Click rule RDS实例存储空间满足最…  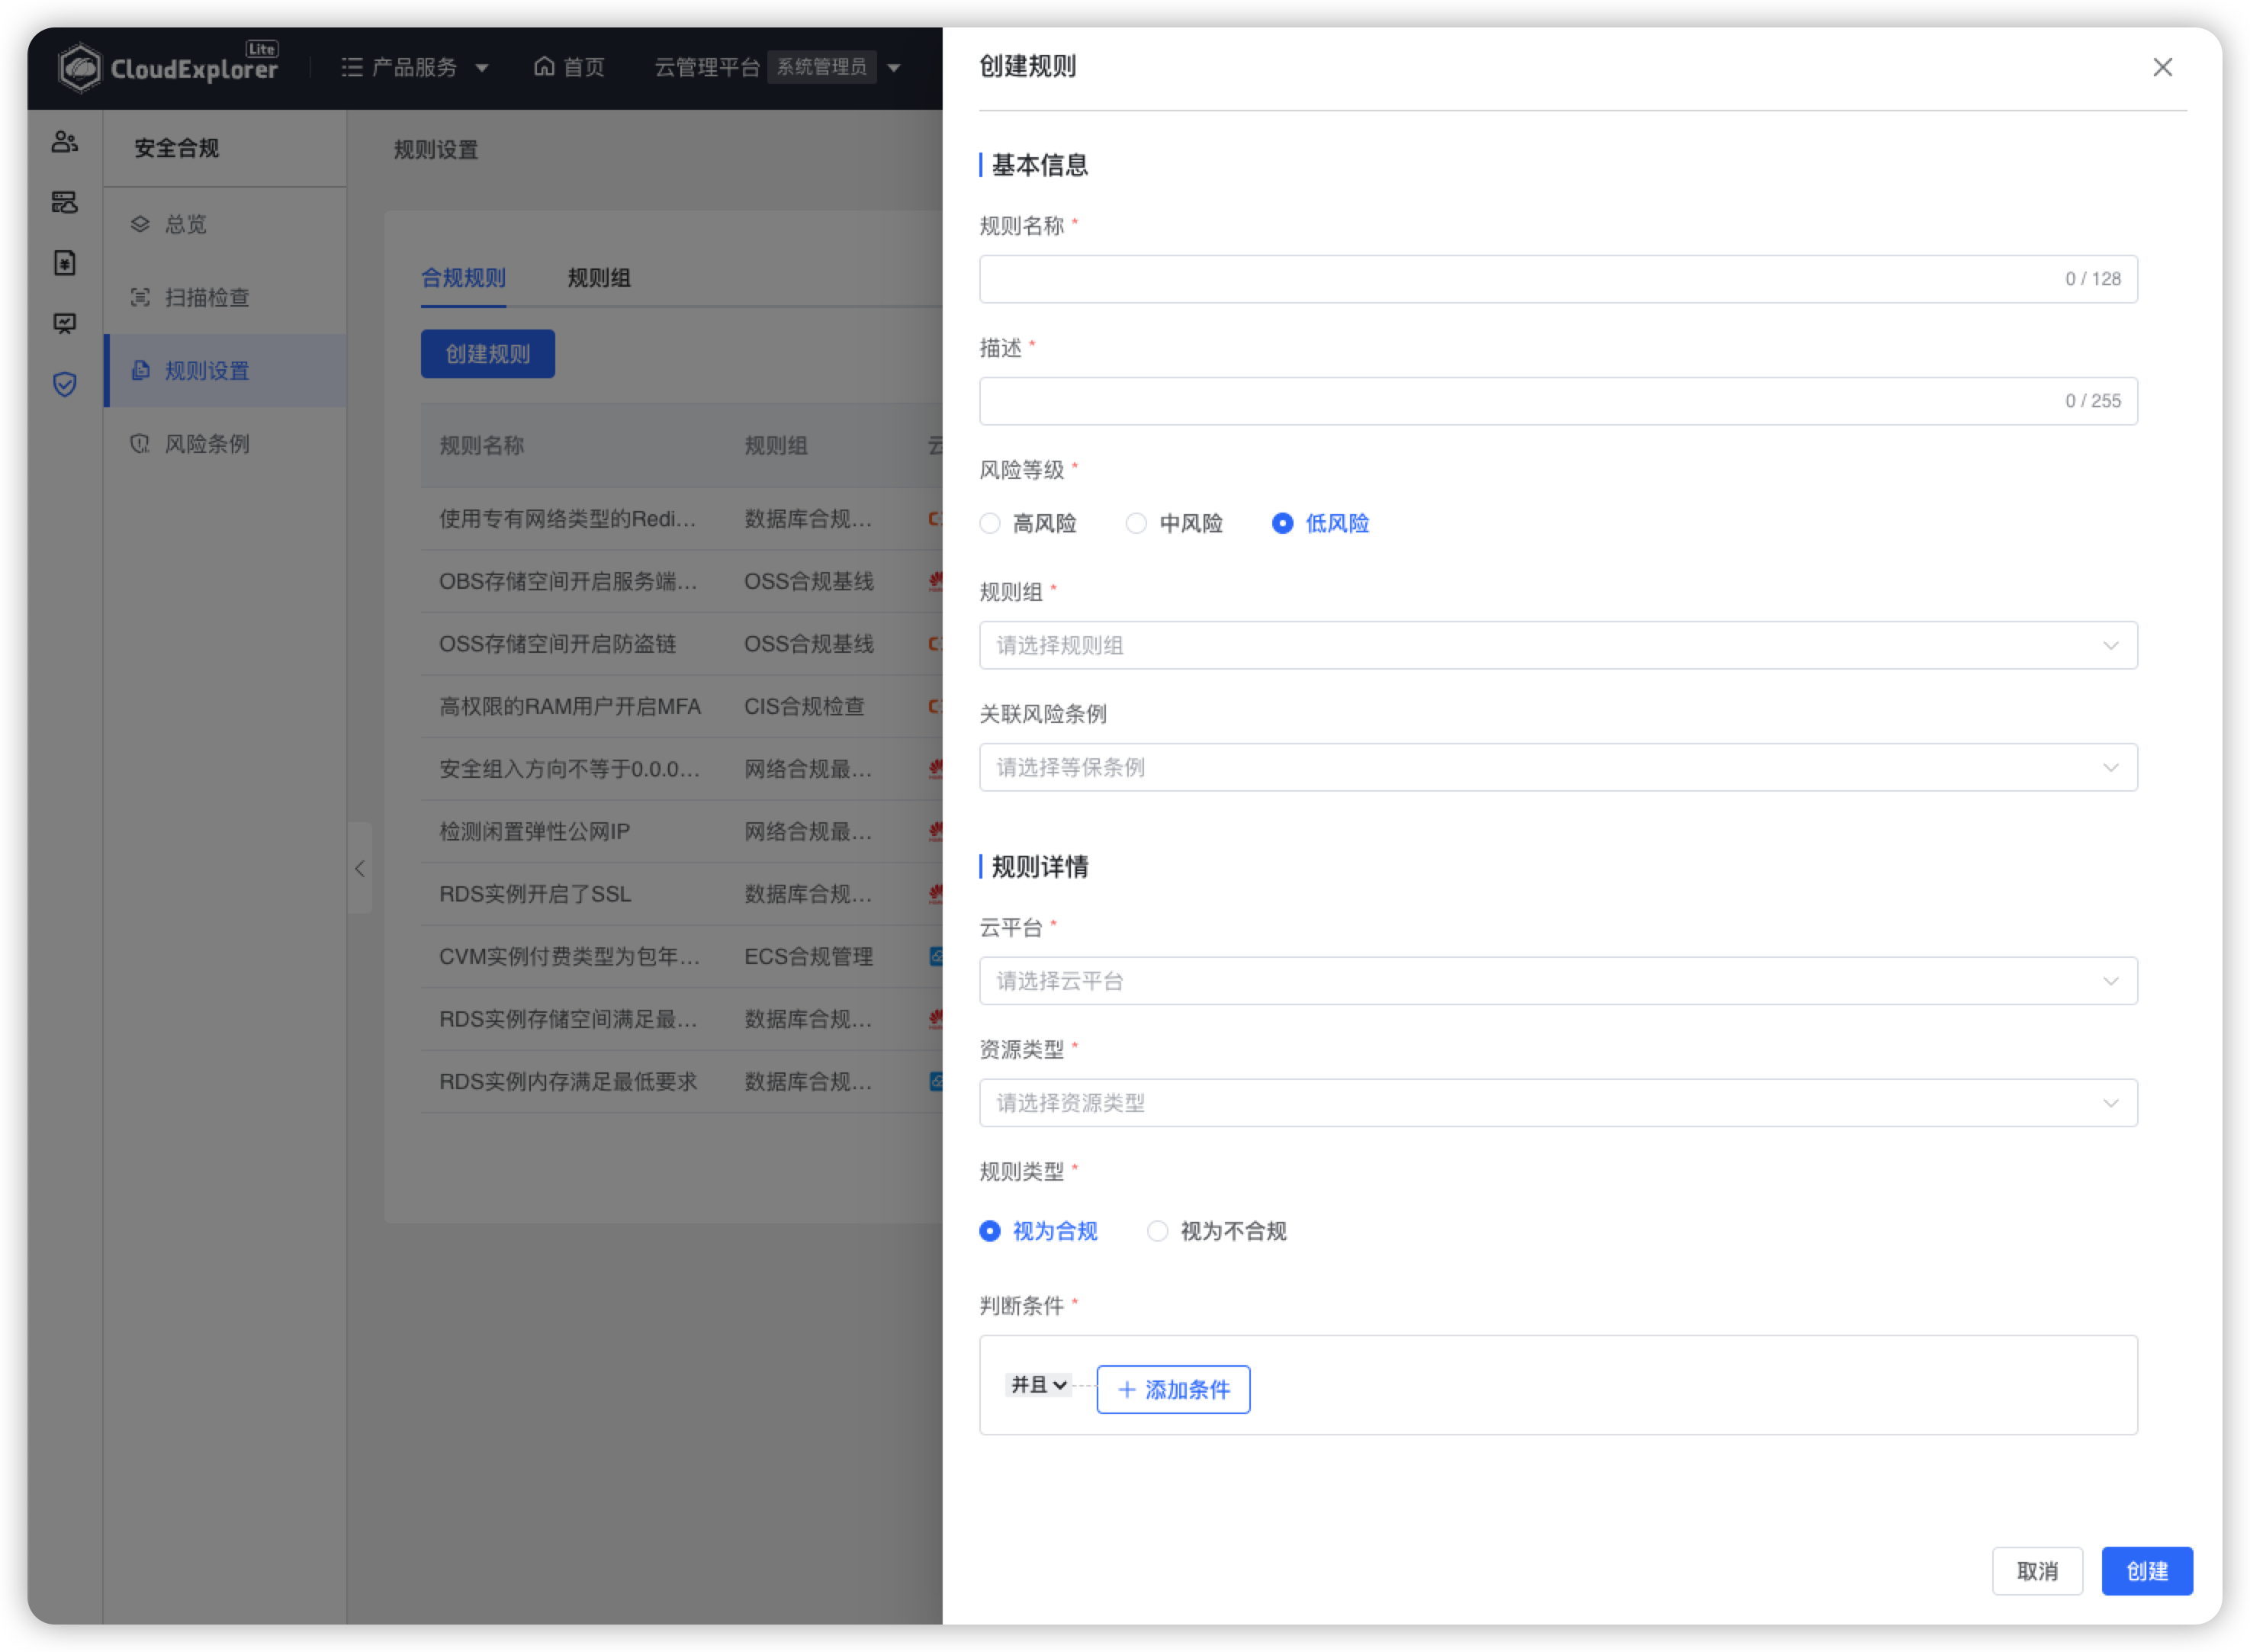[568, 1019]
